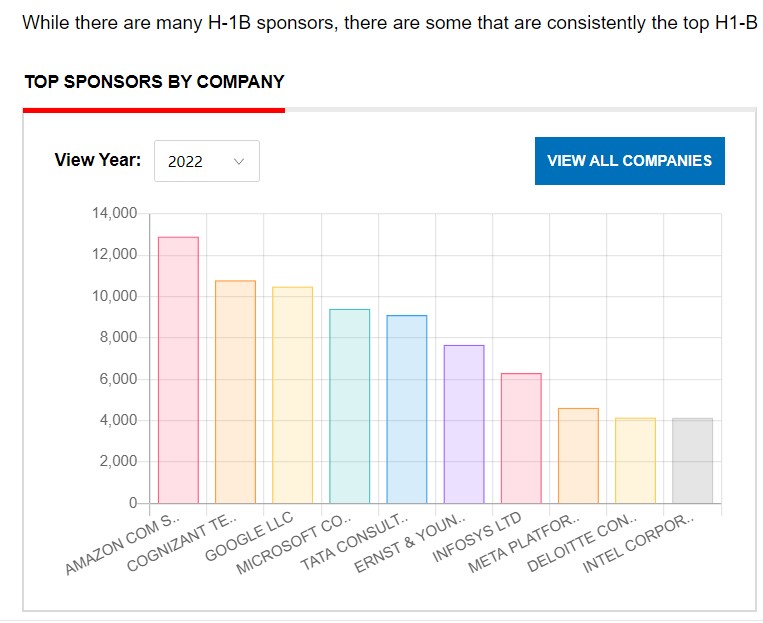Click the Google LLC bar
Viewport: 763px width, 623px height.
point(292,395)
